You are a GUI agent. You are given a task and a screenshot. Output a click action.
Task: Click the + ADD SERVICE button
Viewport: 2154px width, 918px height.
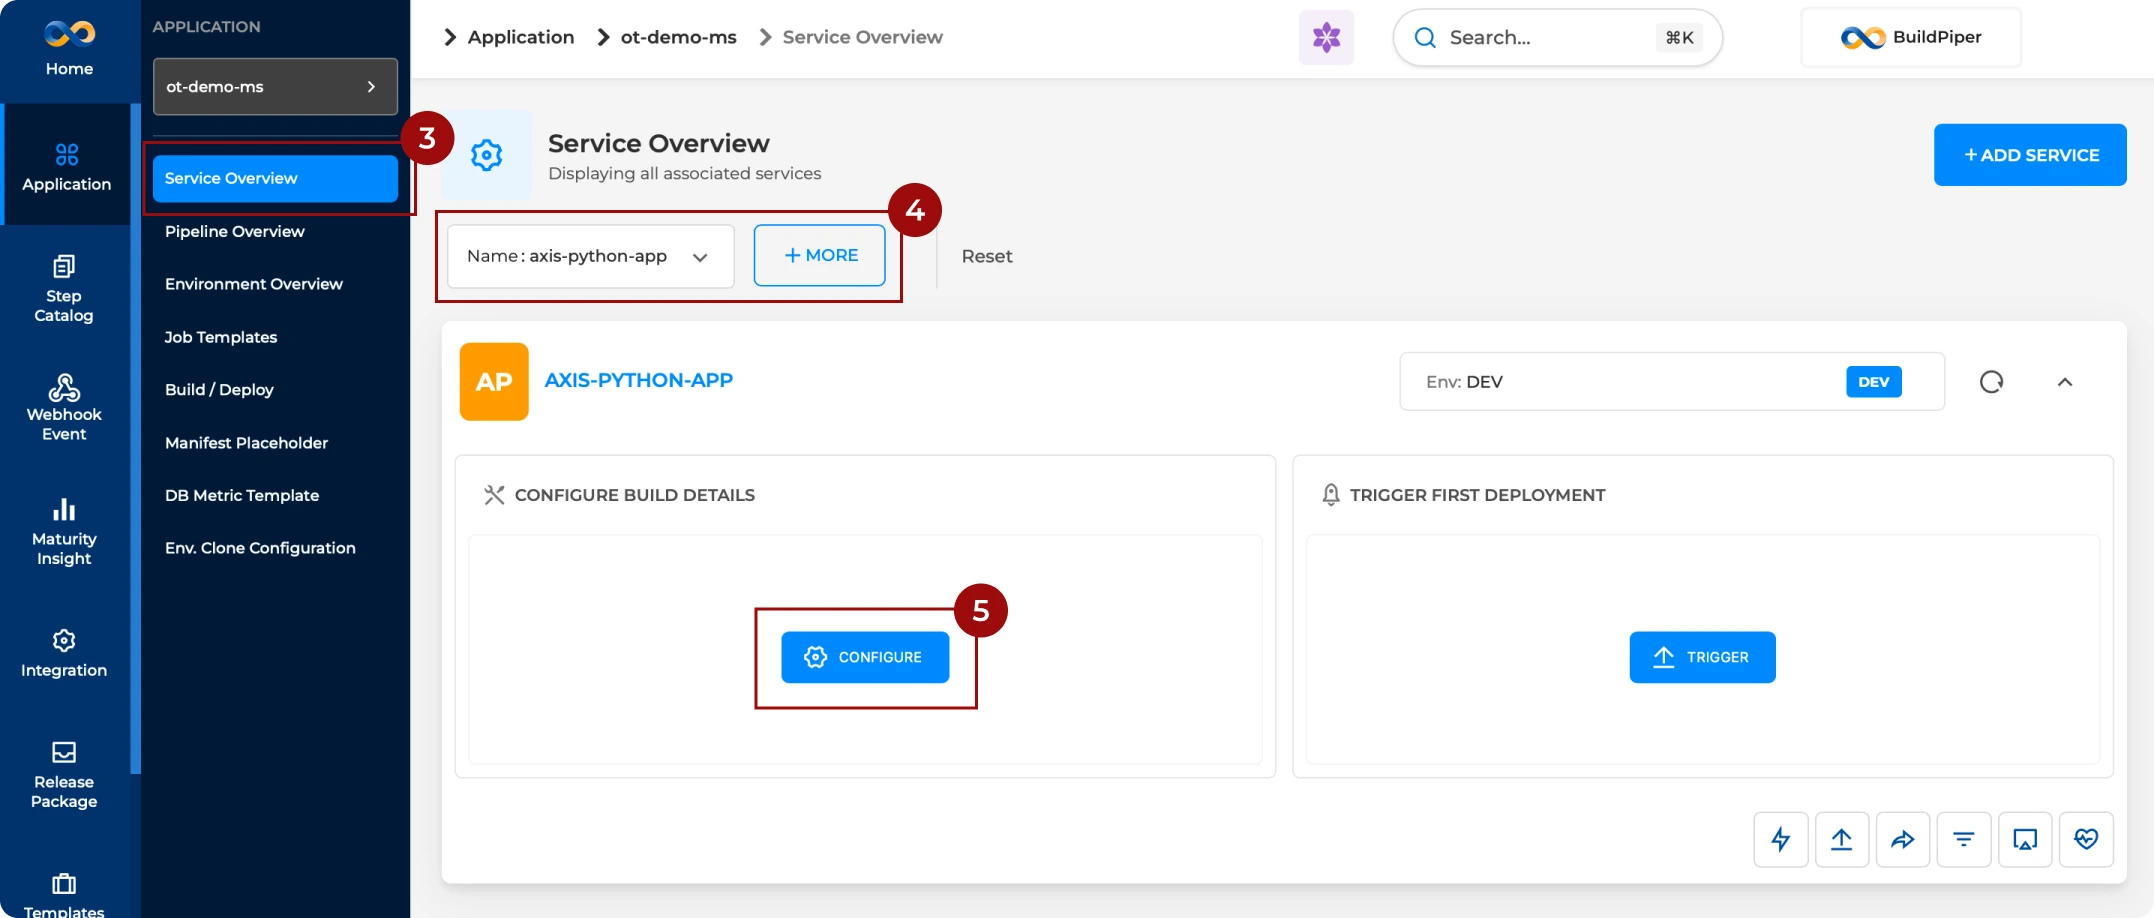pyautogui.click(x=2030, y=155)
